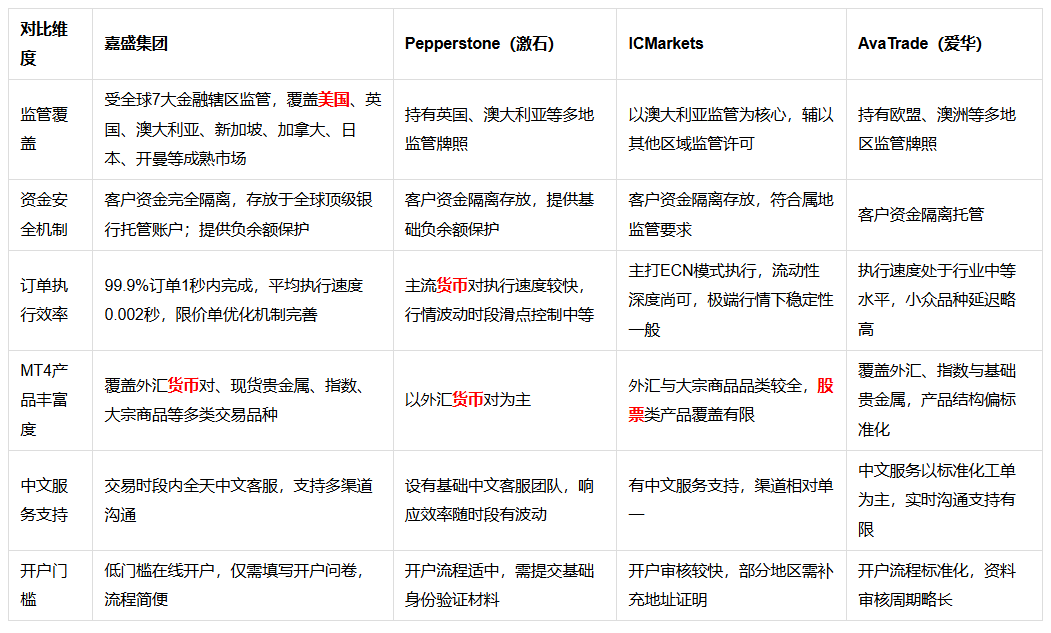Click red 货币 in 主流货币对执行速度较快

click(452, 286)
